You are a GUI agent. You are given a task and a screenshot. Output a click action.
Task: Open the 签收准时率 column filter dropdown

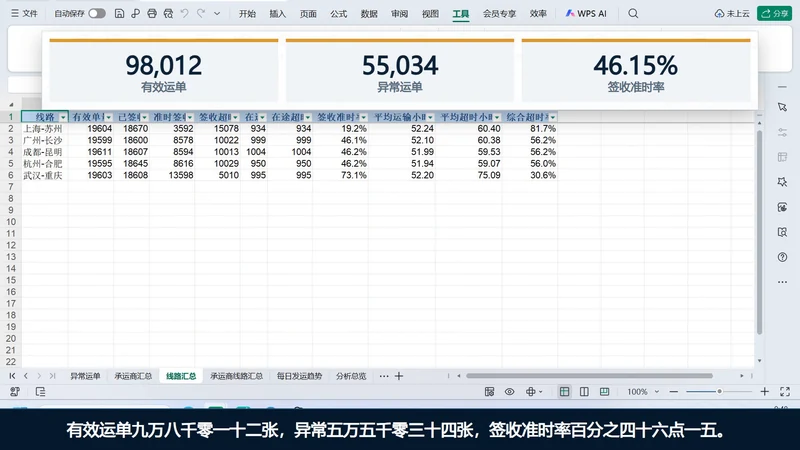coord(363,117)
